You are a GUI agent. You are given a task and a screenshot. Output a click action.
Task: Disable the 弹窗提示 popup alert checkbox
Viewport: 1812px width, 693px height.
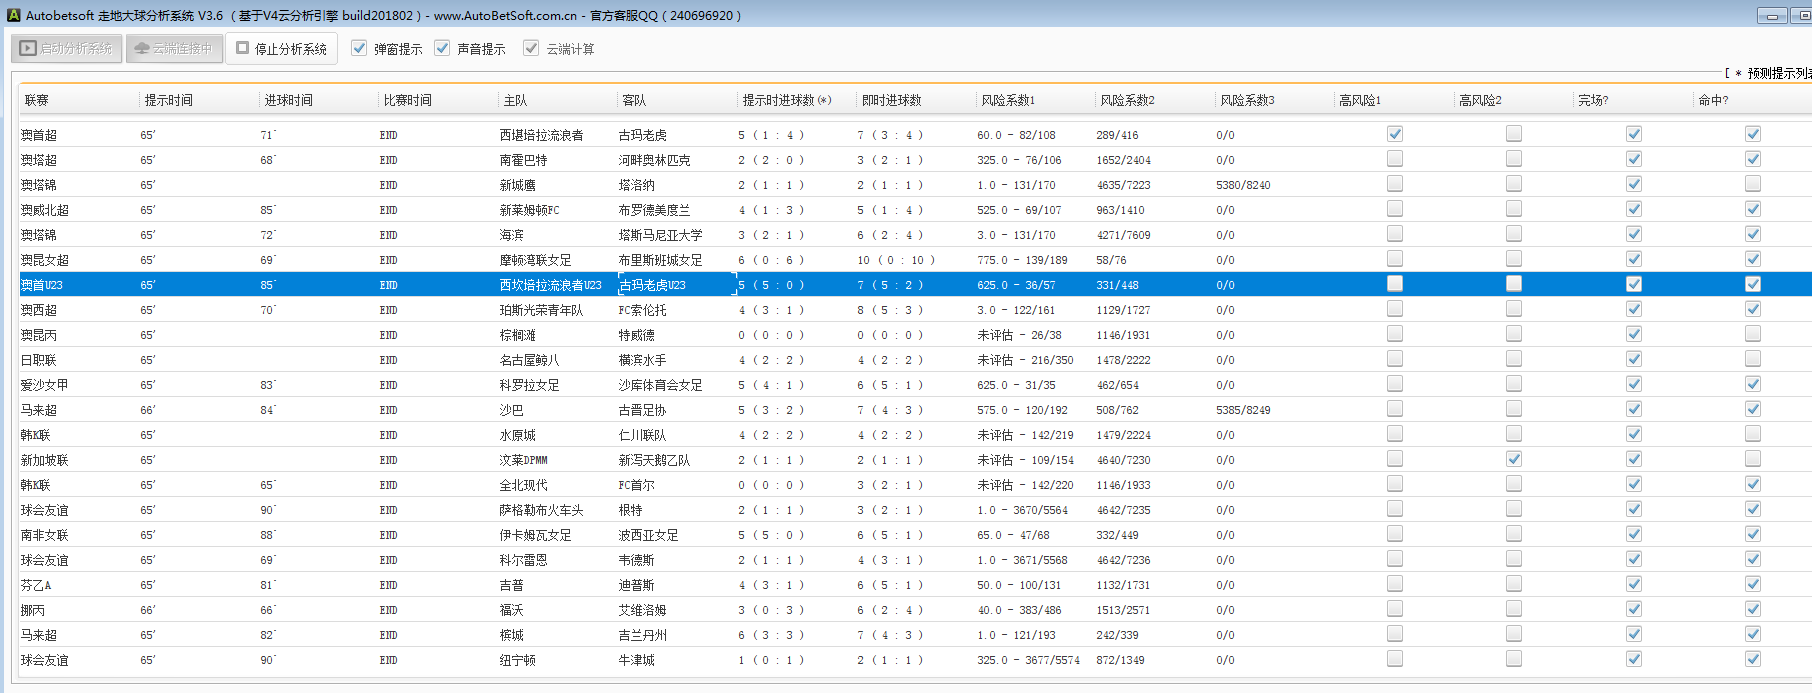[359, 48]
